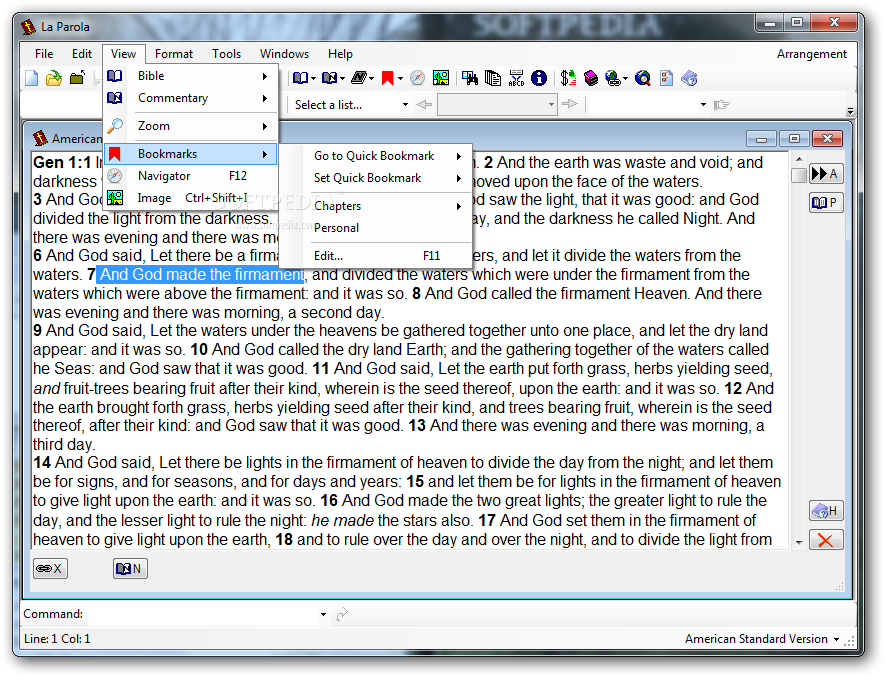Screen dimensions: 885x677
Task: Click the grayed right arrow beside list box
Action: coord(570,104)
